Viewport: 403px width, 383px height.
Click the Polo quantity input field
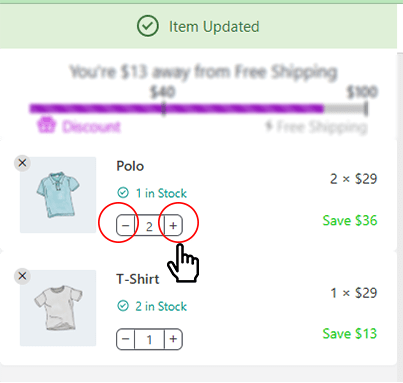(x=149, y=226)
